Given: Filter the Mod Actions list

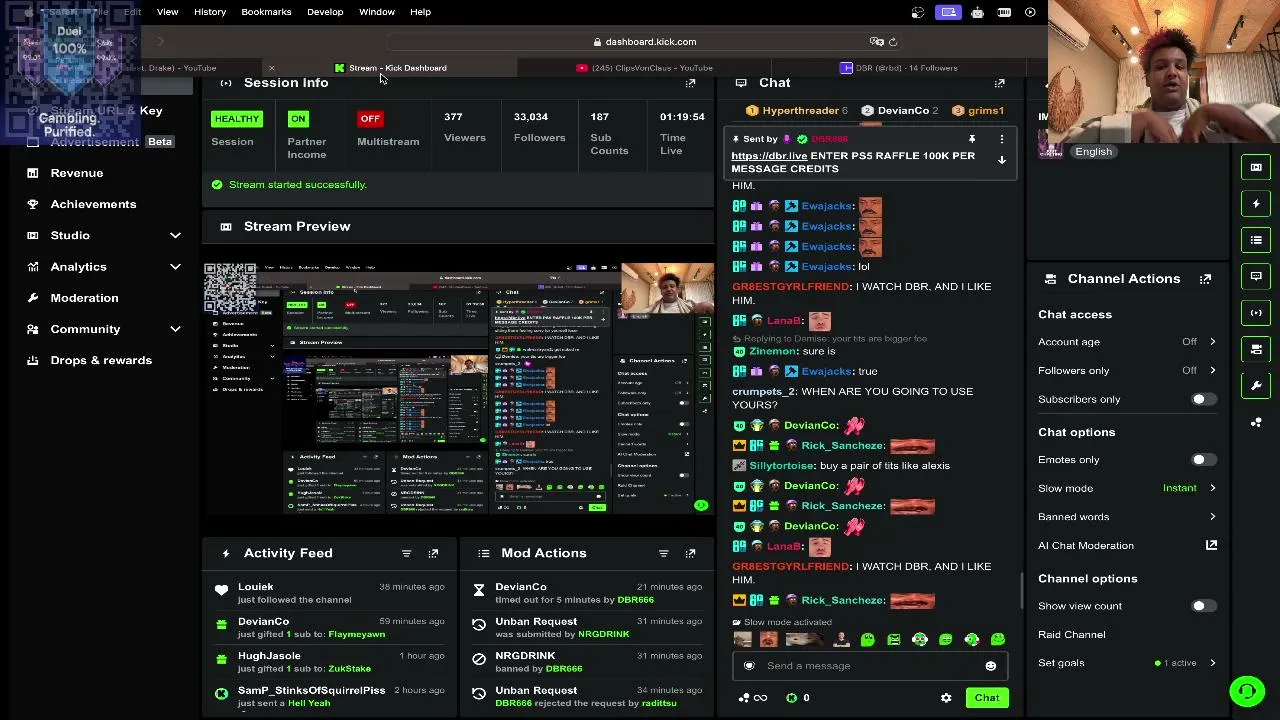Looking at the screenshot, I should (x=663, y=553).
